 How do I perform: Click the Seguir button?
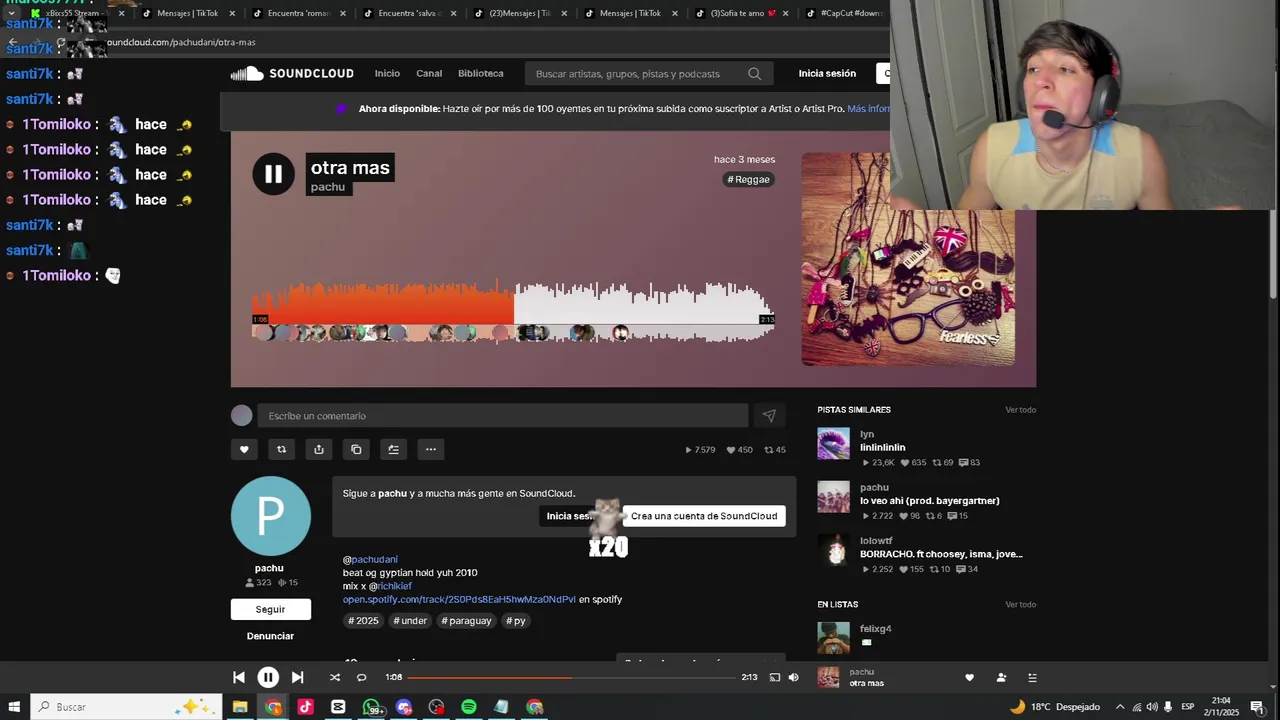[x=270, y=609]
